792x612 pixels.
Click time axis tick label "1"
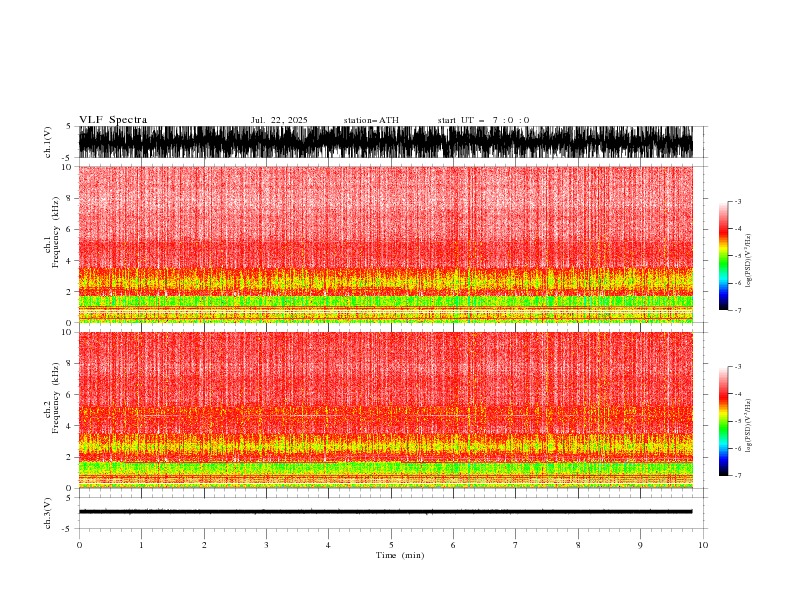pos(141,545)
